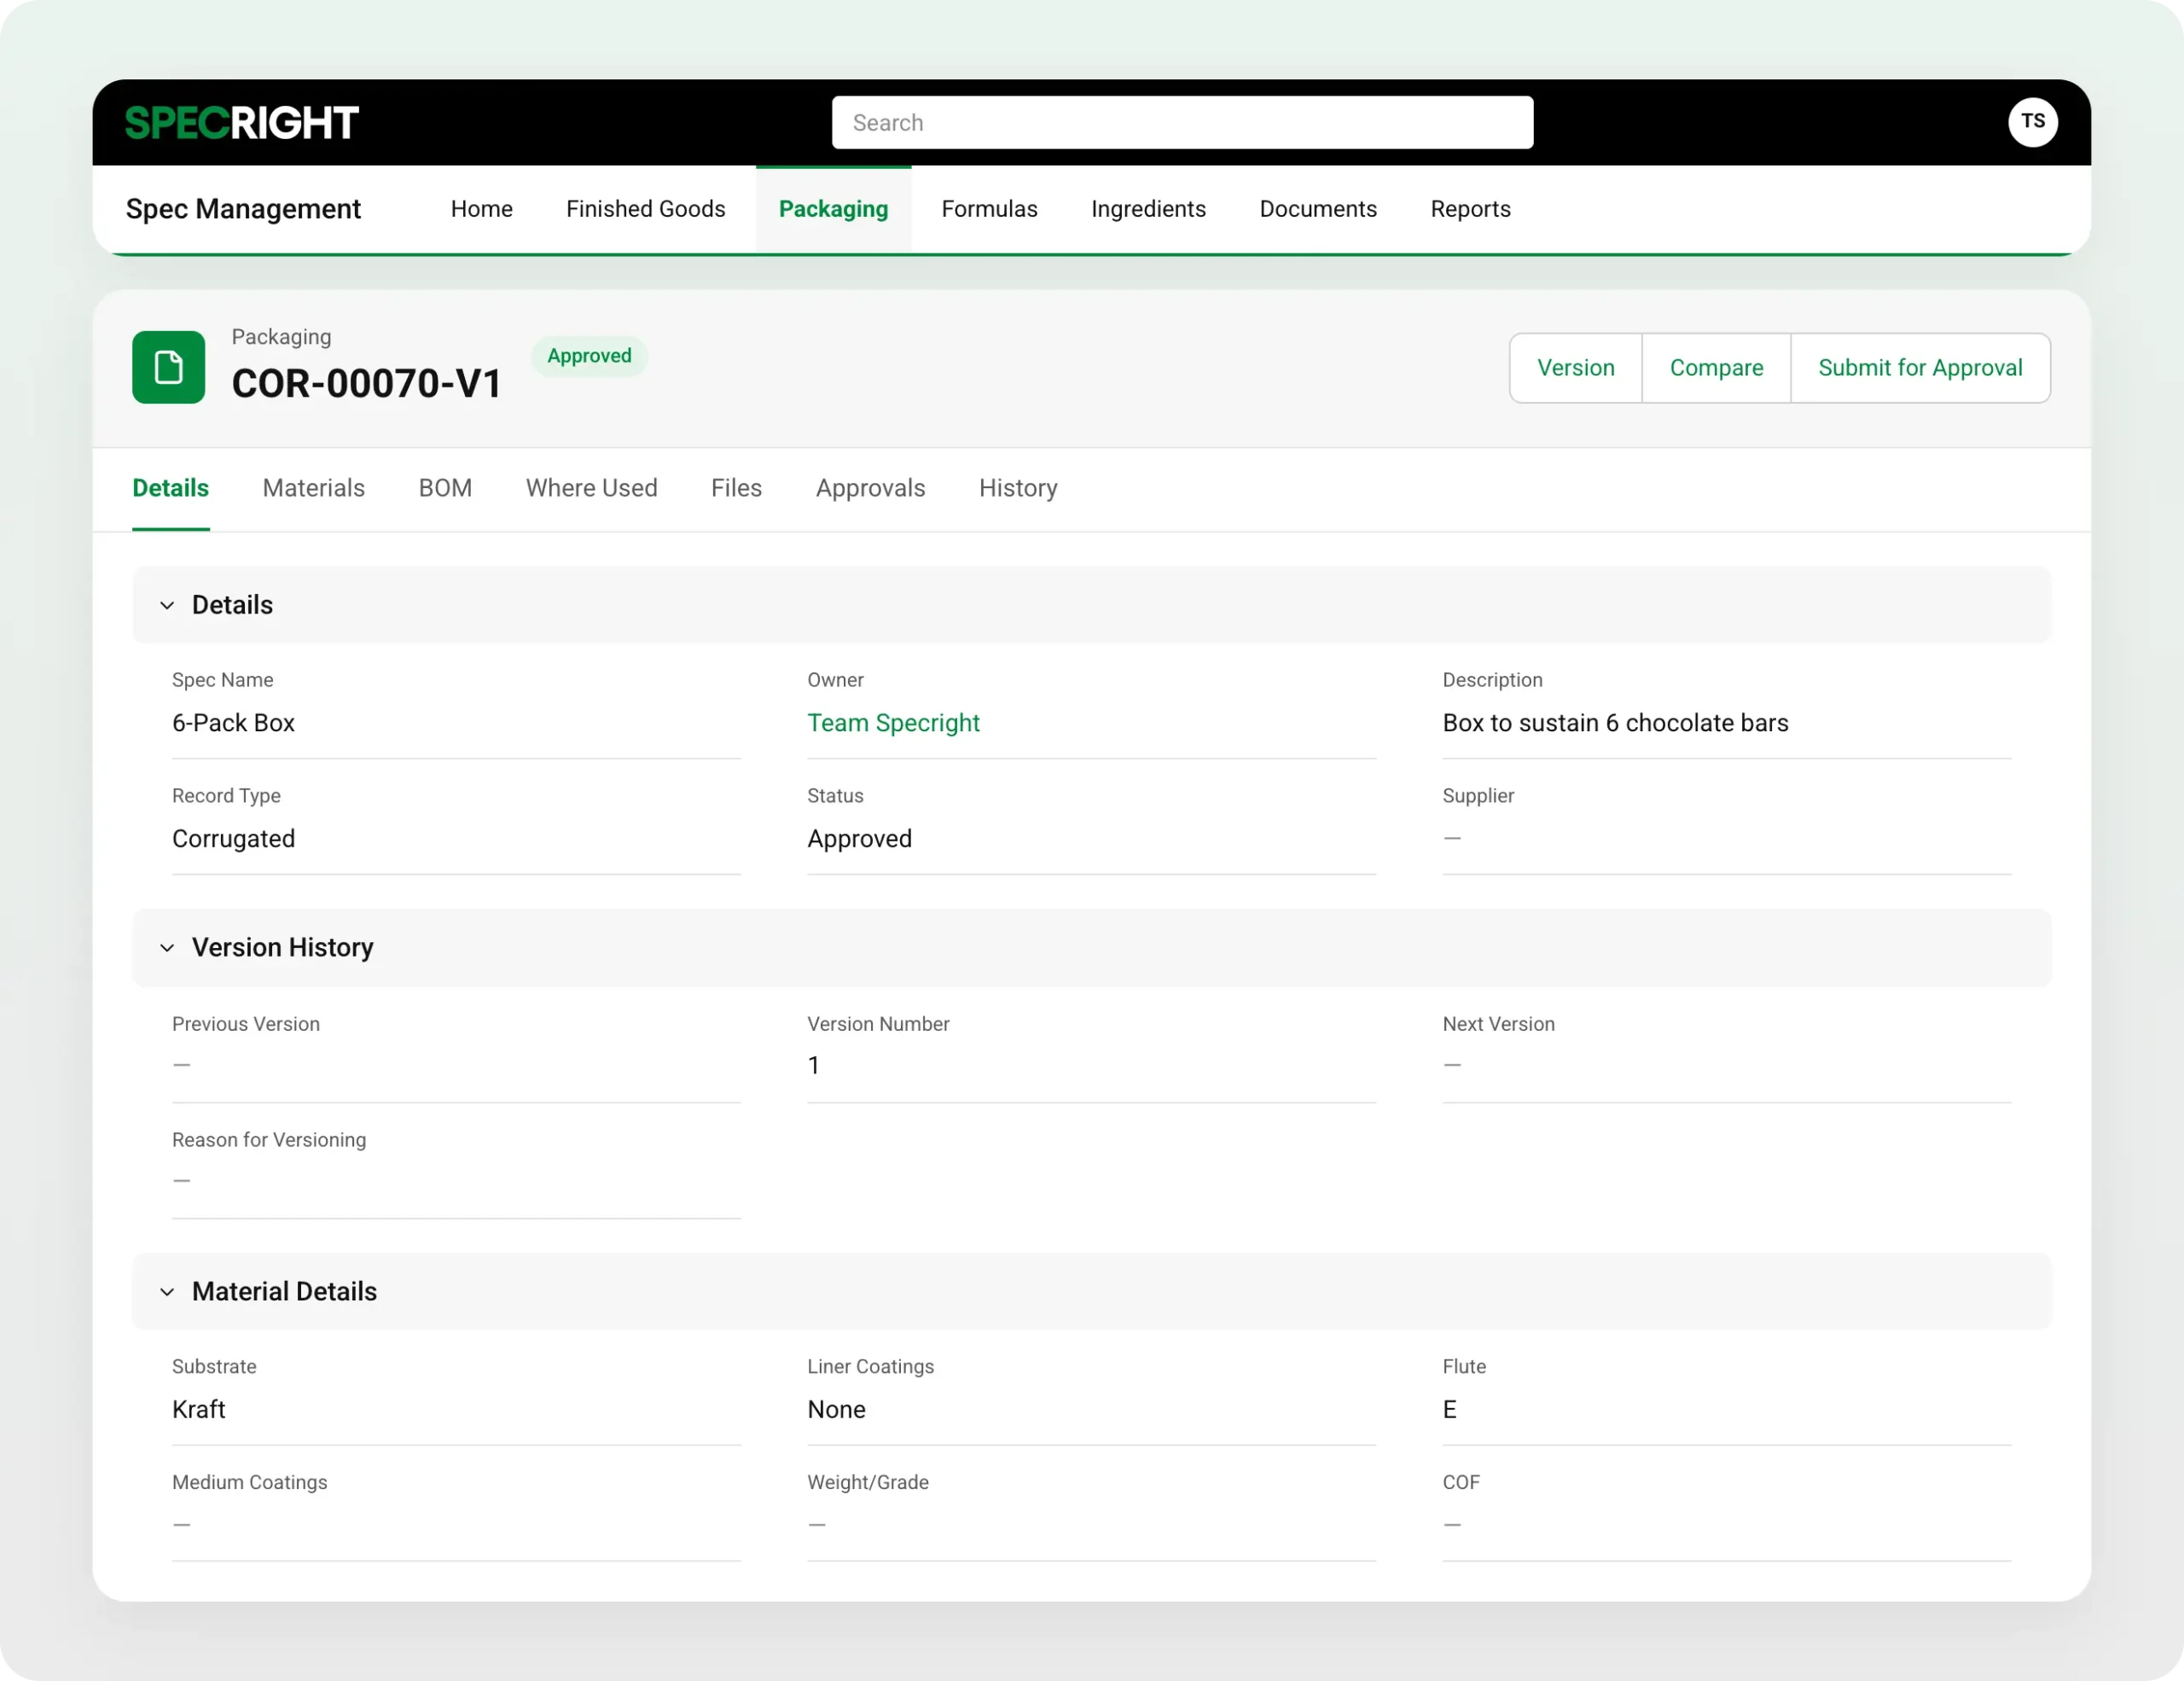2184x1681 pixels.
Task: Click the Kraft substrate value
Action: click(198, 1410)
